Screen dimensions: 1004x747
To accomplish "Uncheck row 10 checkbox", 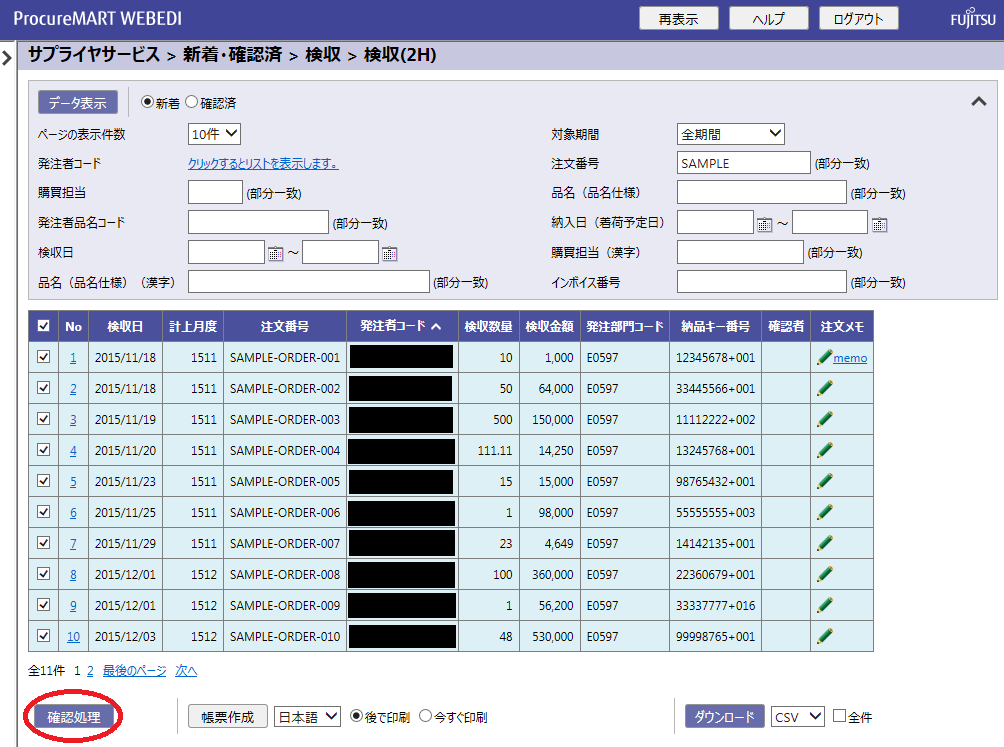I will [44, 636].
